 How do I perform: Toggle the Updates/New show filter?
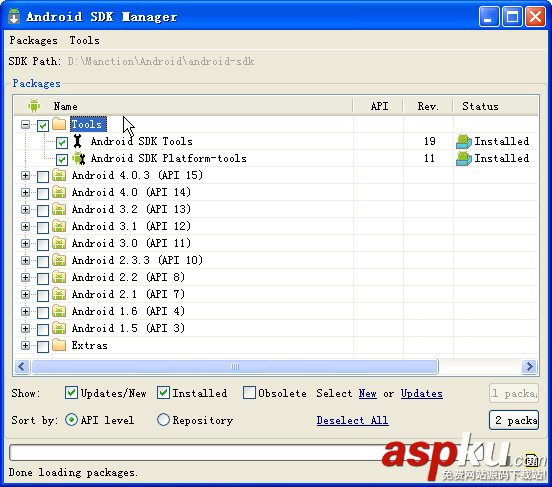click(71, 392)
